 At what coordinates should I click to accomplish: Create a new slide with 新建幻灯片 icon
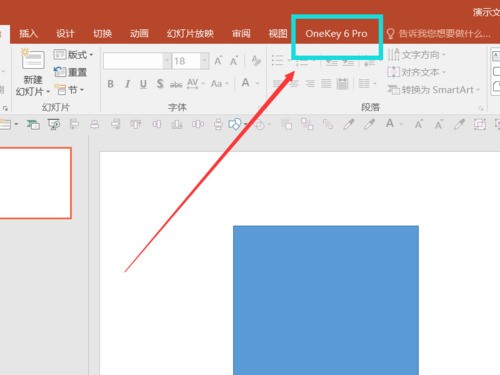(x=33, y=60)
